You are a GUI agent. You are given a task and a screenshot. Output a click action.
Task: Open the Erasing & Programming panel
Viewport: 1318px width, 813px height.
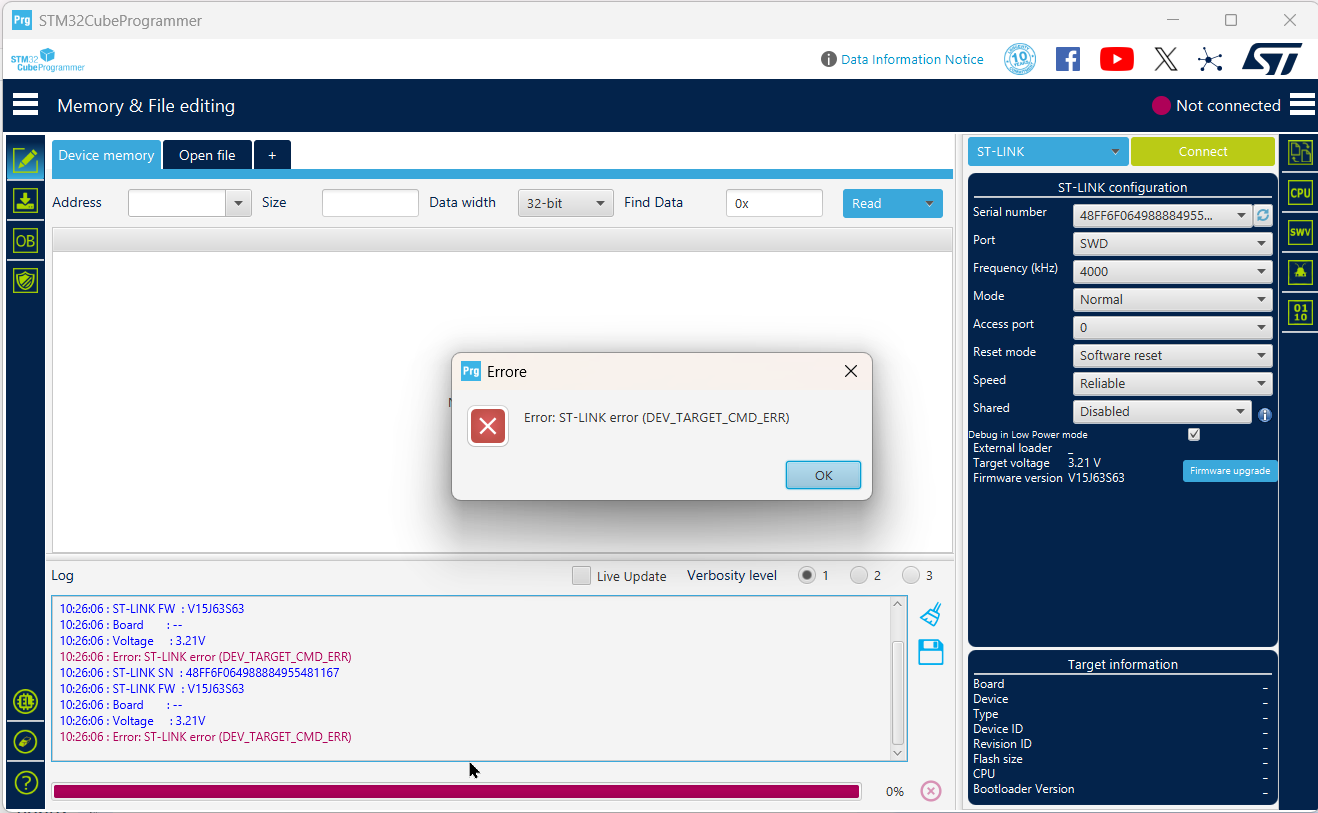(25, 200)
